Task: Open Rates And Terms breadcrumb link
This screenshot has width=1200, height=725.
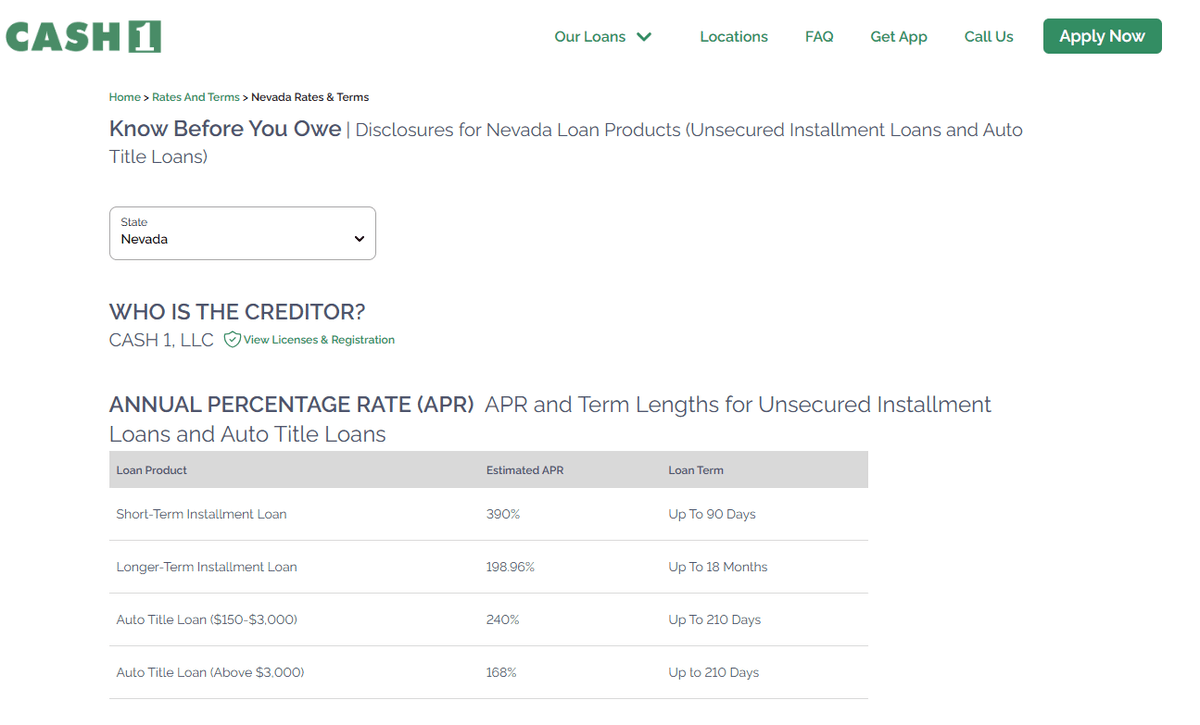Action: [x=196, y=97]
